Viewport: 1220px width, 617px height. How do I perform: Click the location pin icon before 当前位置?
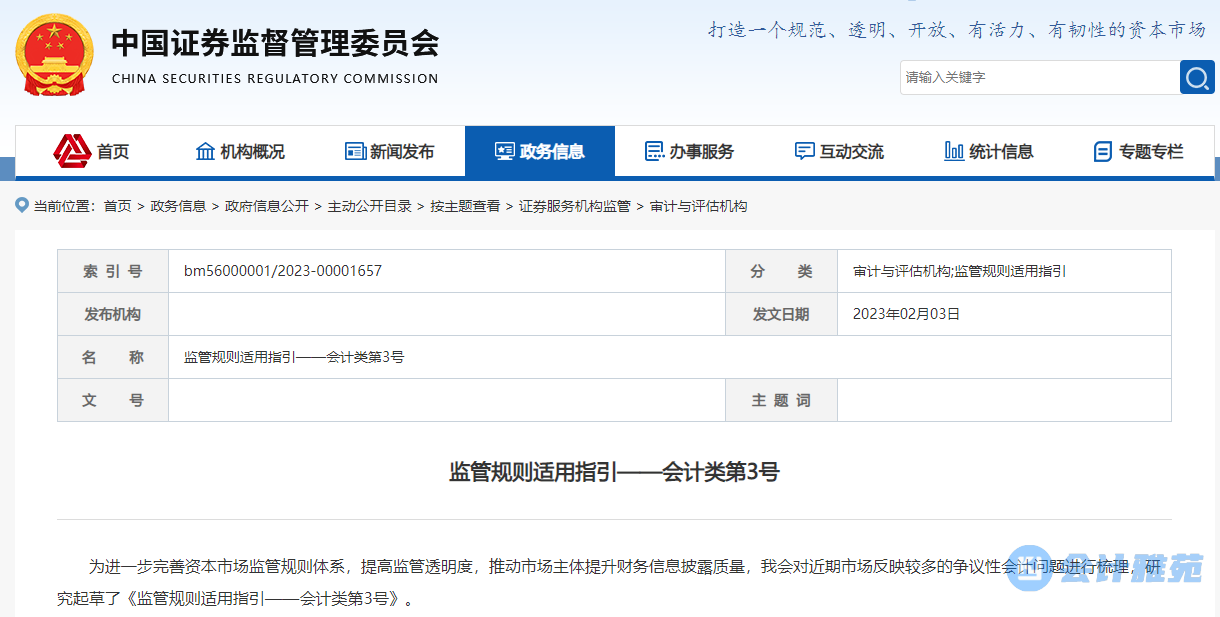coord(22,205)
